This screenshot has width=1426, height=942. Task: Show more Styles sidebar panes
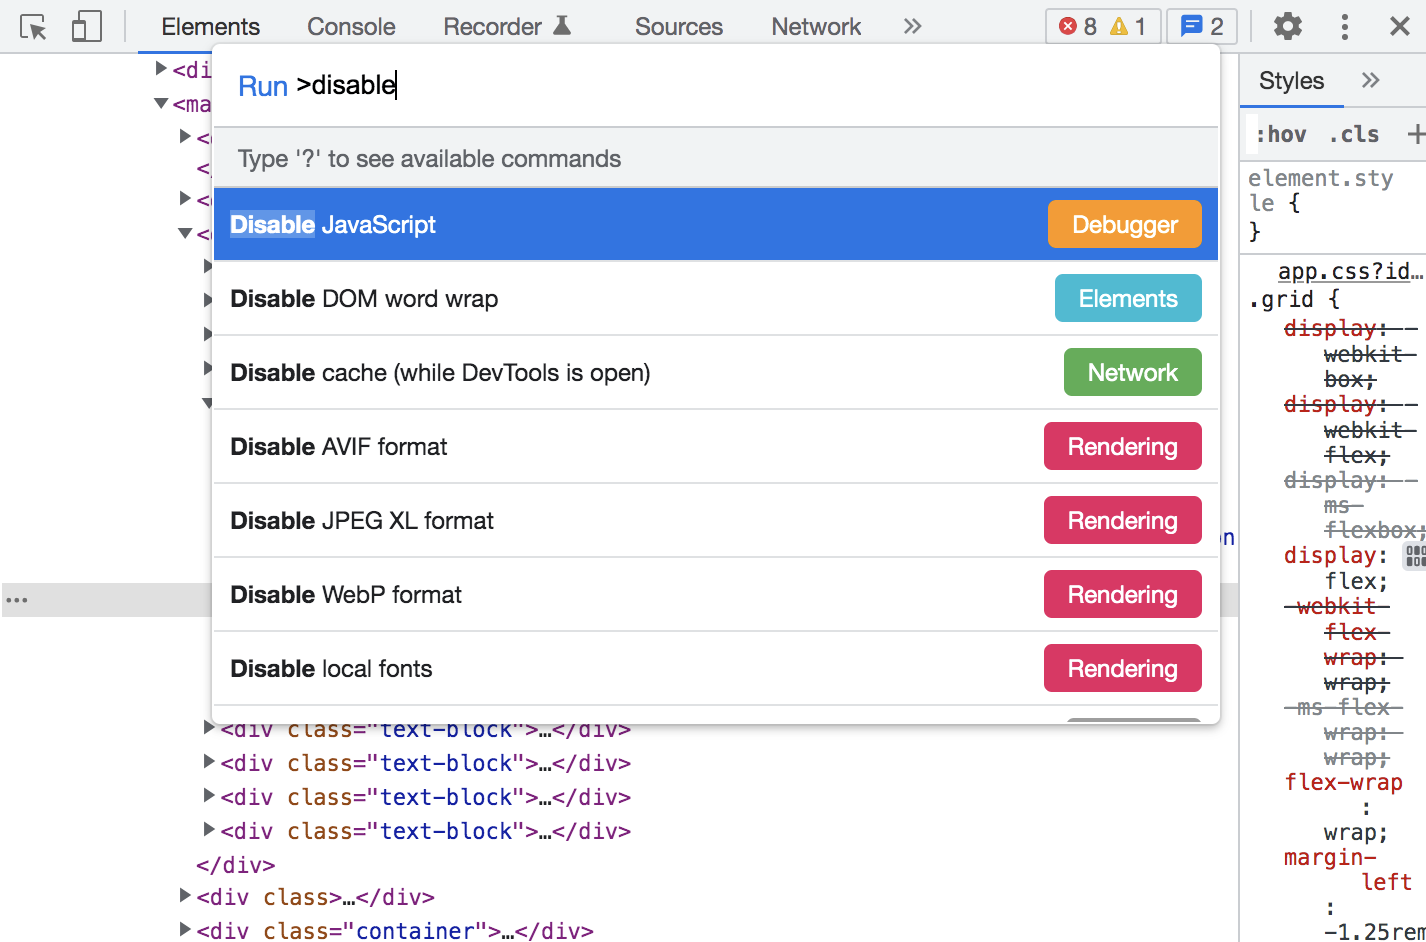click(x=1370, y=81)
